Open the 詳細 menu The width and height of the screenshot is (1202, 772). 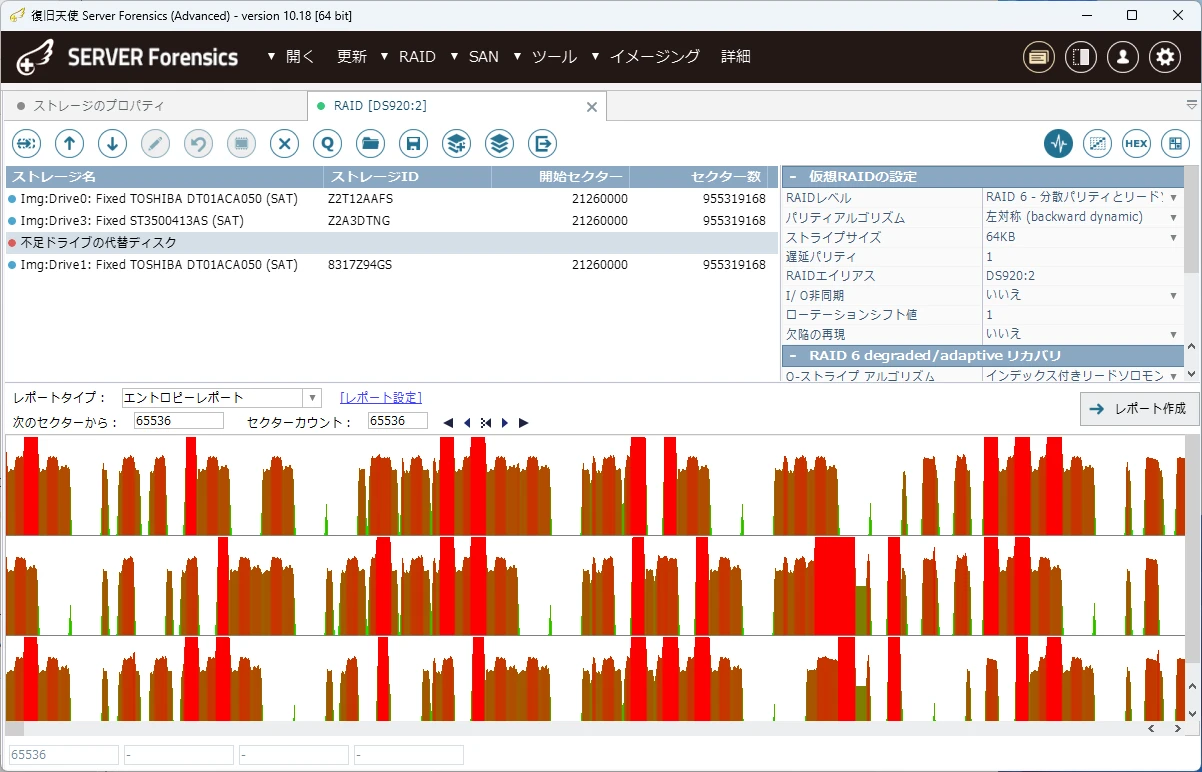pyautogui.click(x=736, y=57)
